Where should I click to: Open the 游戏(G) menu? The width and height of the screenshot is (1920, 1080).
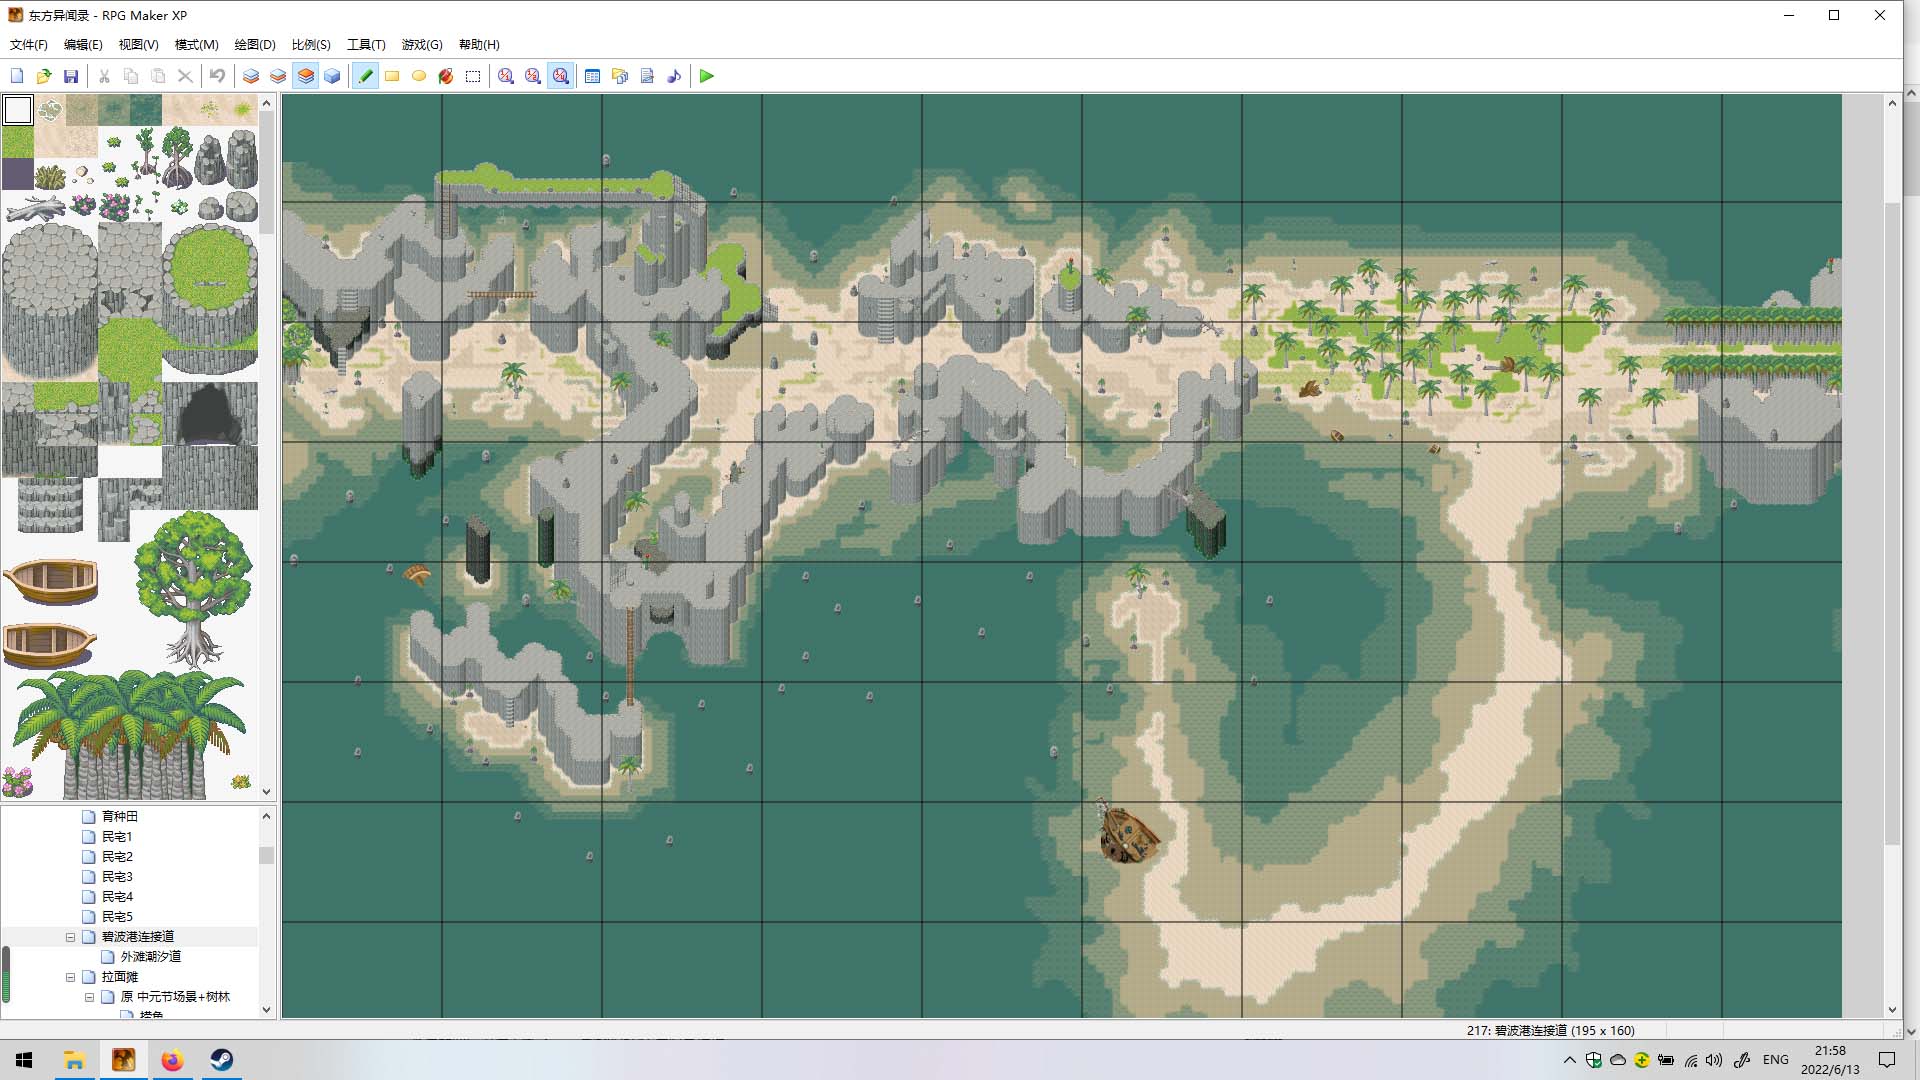click(x=422, y=45)
